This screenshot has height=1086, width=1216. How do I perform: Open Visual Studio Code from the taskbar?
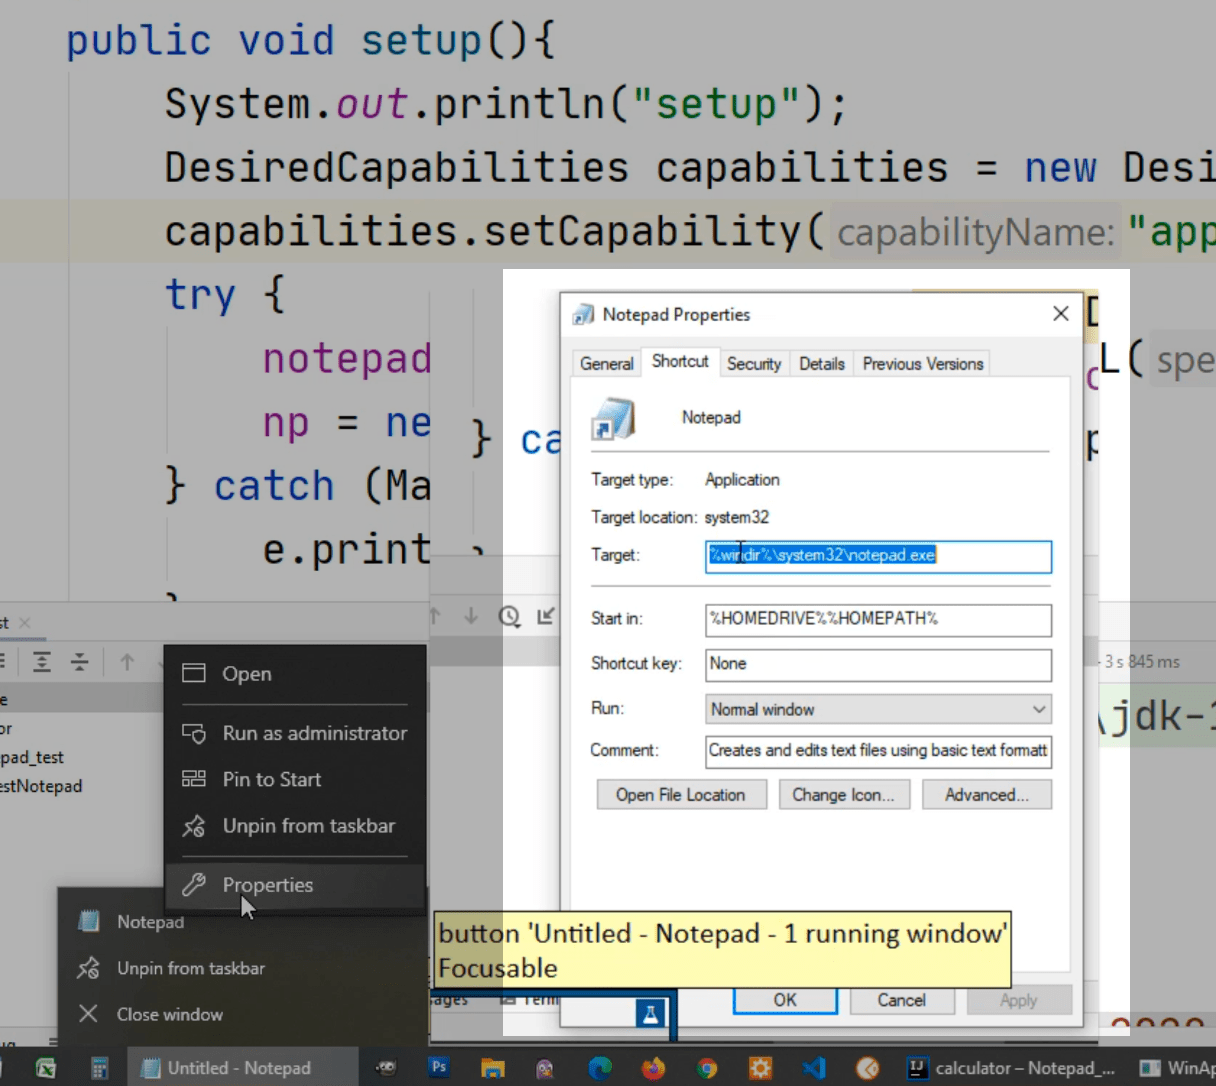coord(814,1068)
